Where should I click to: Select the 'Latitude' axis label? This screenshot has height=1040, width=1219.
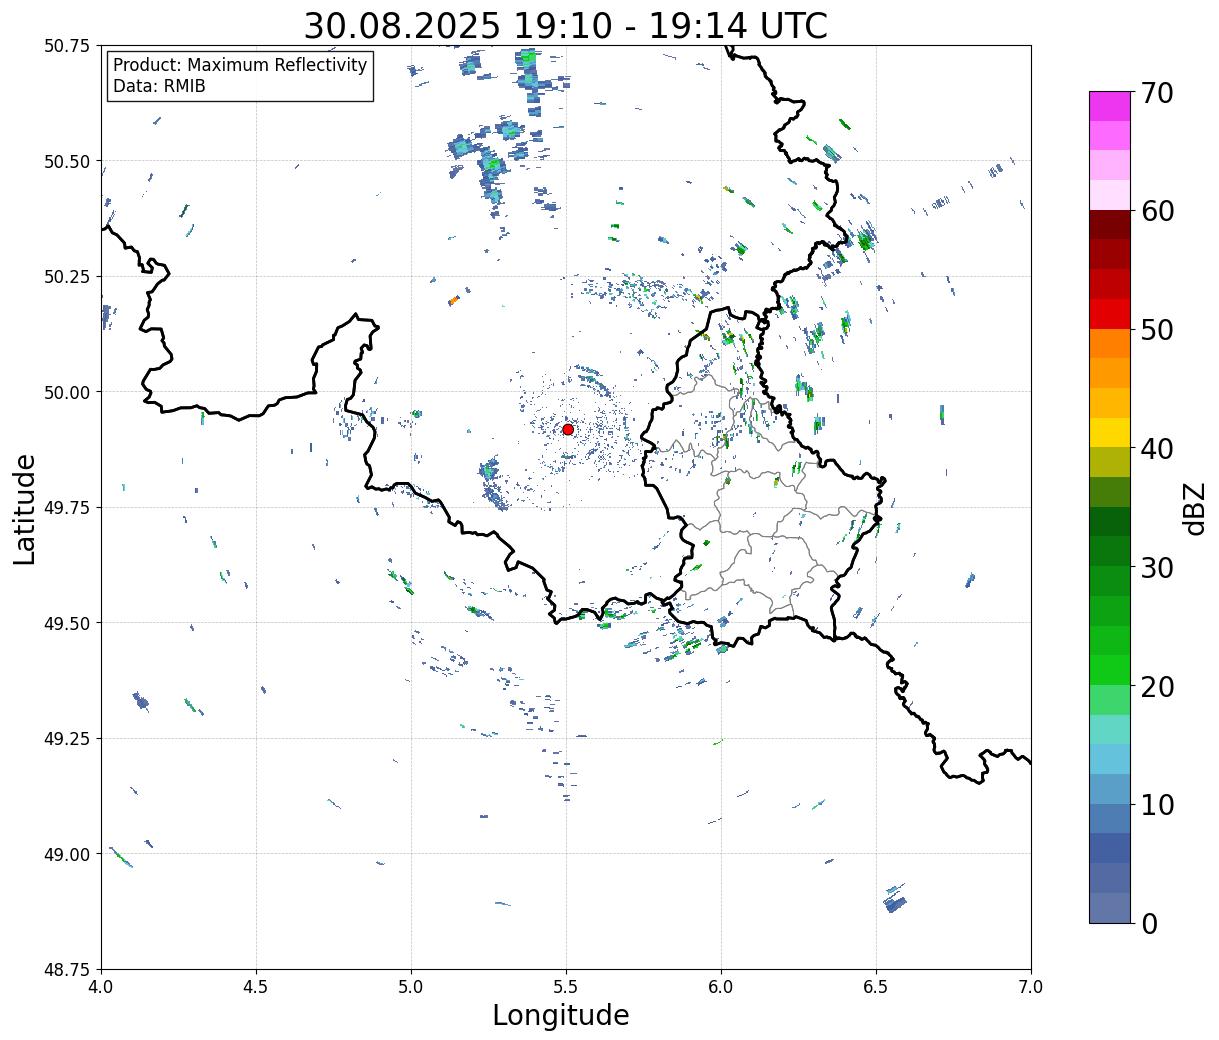[25, 509]
